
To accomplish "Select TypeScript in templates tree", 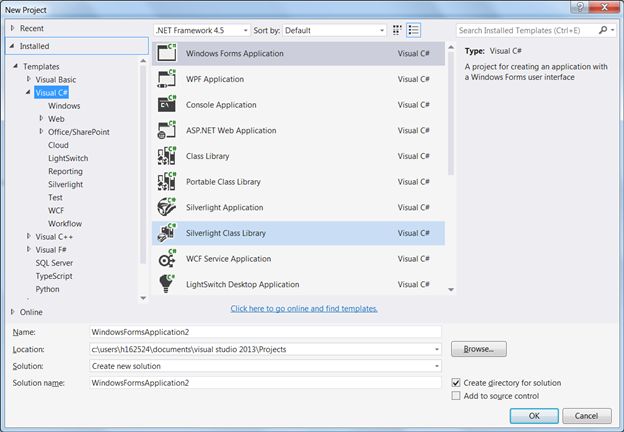I will point(54,276).
